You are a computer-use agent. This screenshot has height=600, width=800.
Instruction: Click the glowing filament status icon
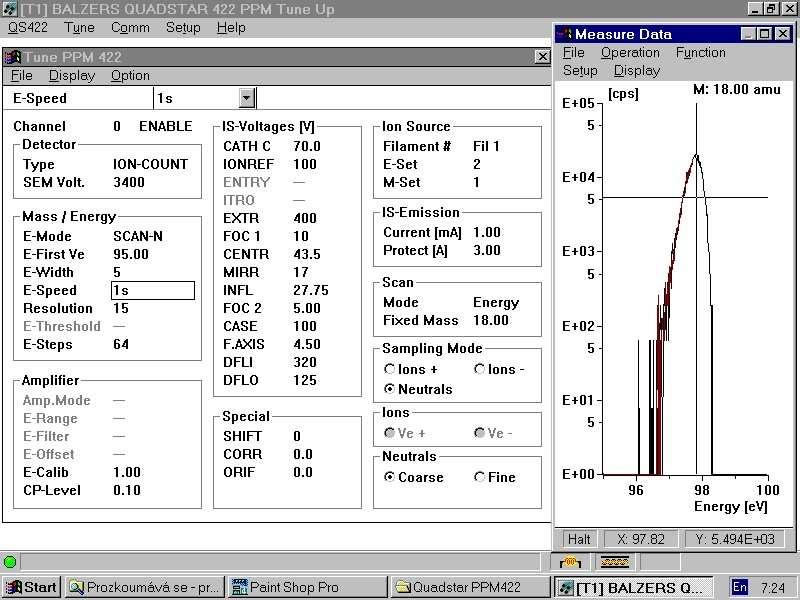[570, 562]
